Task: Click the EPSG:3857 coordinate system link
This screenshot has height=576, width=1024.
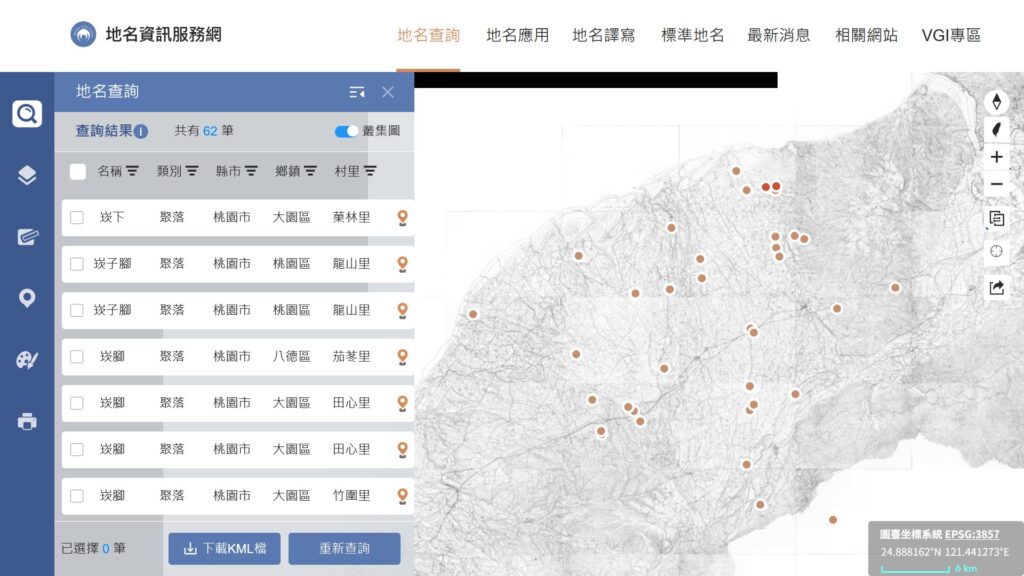Action: pyautogui.click(x=972, y=534)
